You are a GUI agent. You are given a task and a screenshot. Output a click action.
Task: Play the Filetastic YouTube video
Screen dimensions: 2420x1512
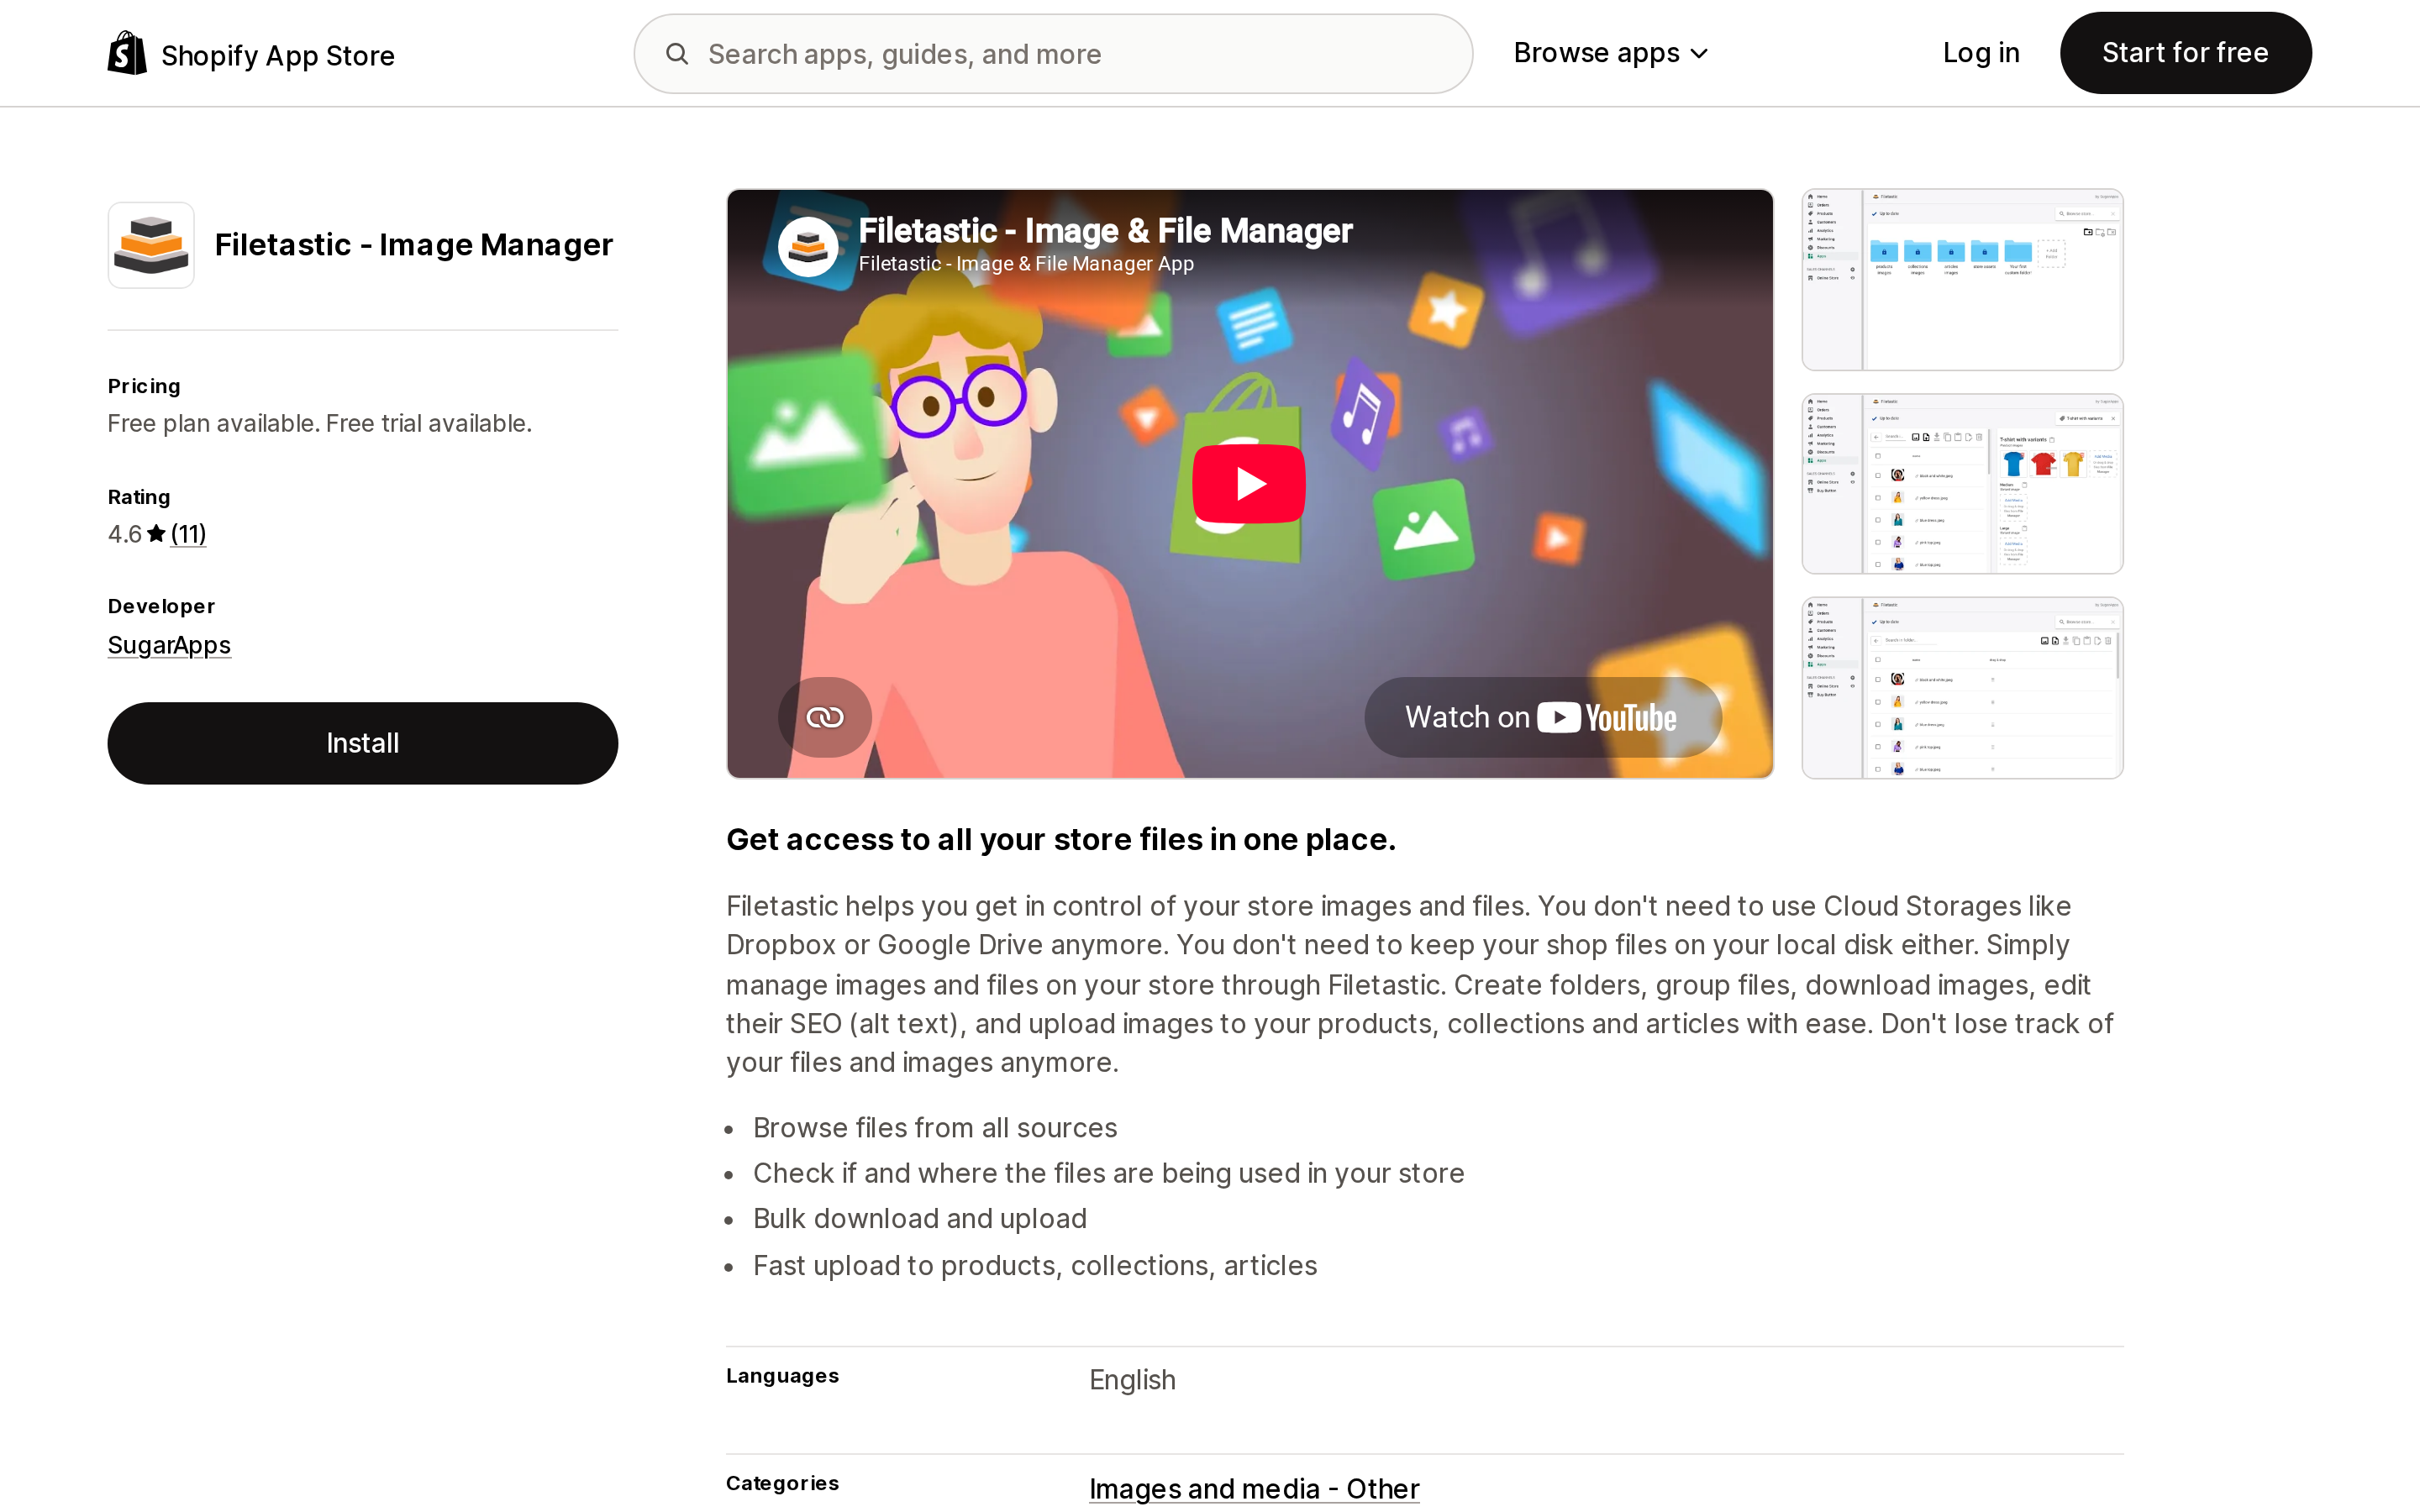pos(1248,484)
